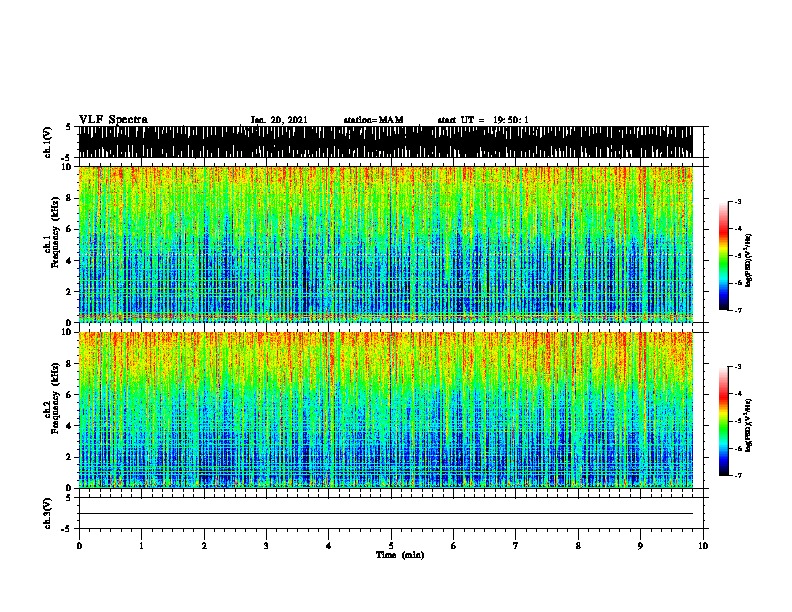The height and width of the screenshot is (612, 792).
Task: Click time axis tick label "0"
Action: tap(79, 545)
